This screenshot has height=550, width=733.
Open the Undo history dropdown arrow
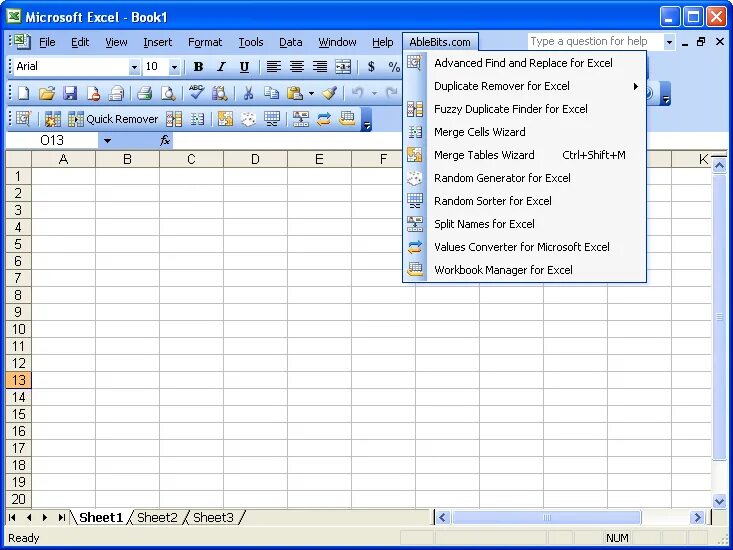pyautogui.click(x=374, y=93)
